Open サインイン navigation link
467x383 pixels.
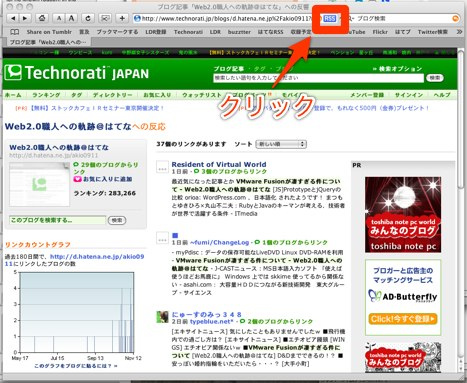409,95
